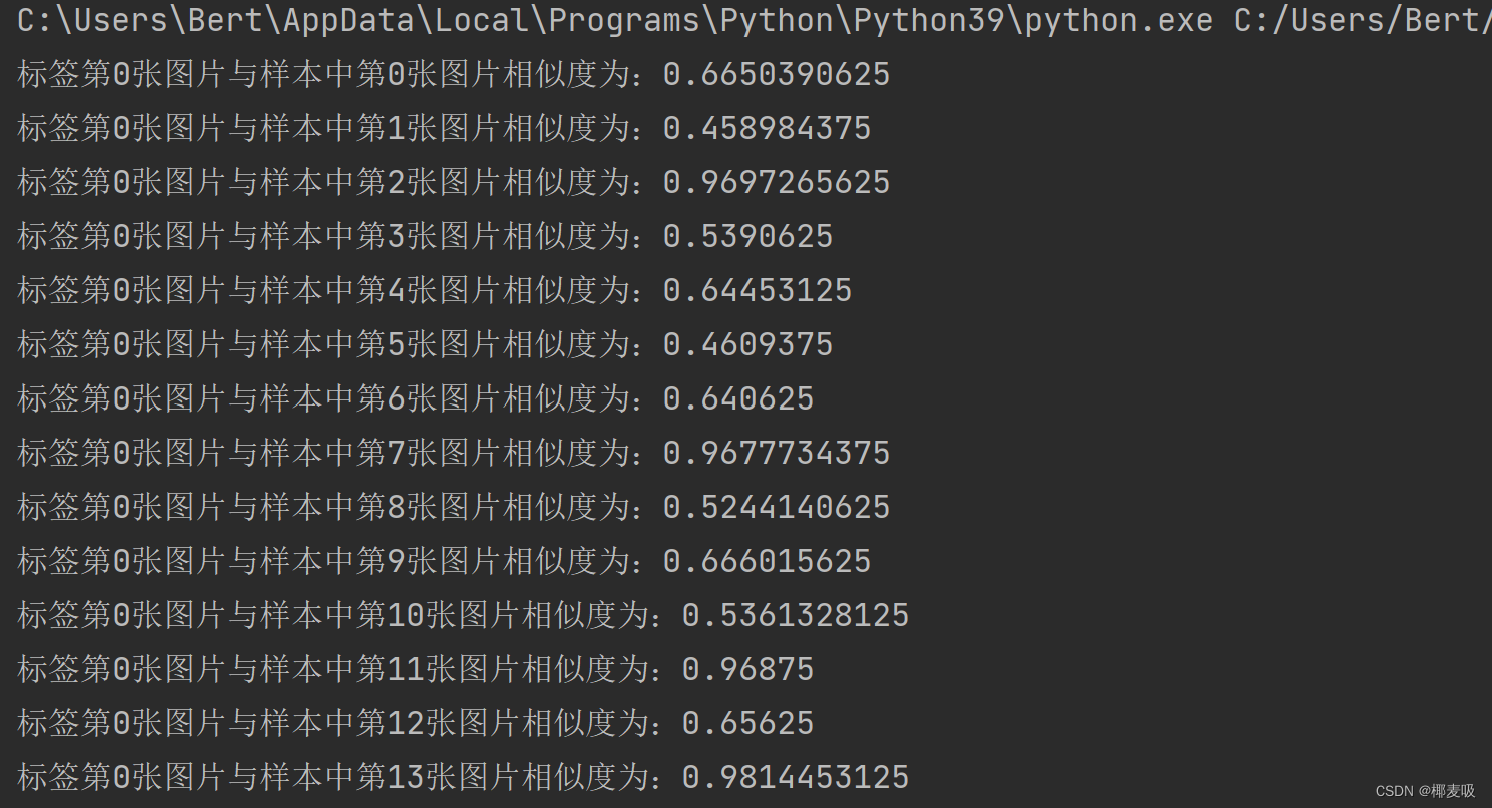Image resolution: width=1492 pixels, height=808 pixels.
Task: Select the line for sample image 10 similarity 0.5361328125
Action: click(x=463, y=614)
